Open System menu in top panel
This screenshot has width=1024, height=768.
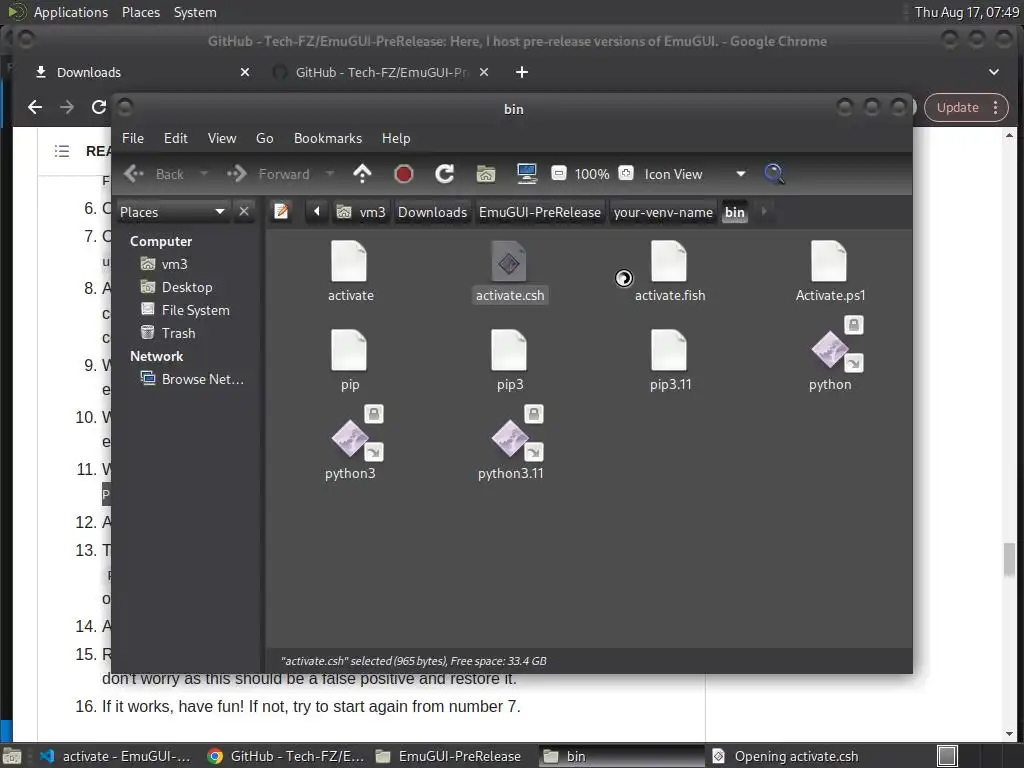195,12
